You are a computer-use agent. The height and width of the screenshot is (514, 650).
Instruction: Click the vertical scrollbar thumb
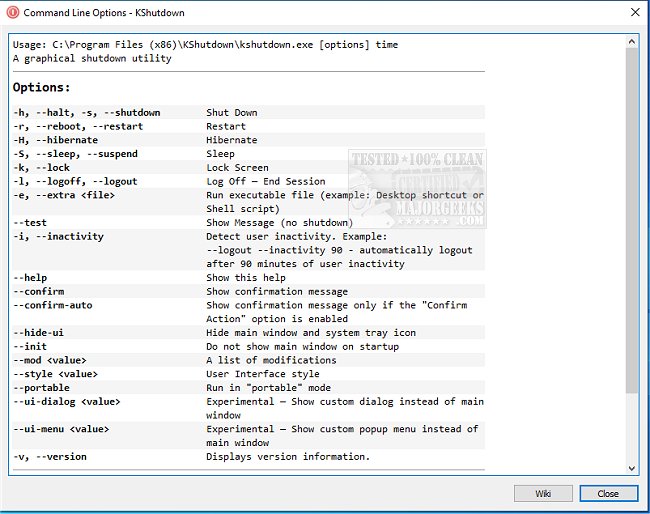(x=632, y=221)
